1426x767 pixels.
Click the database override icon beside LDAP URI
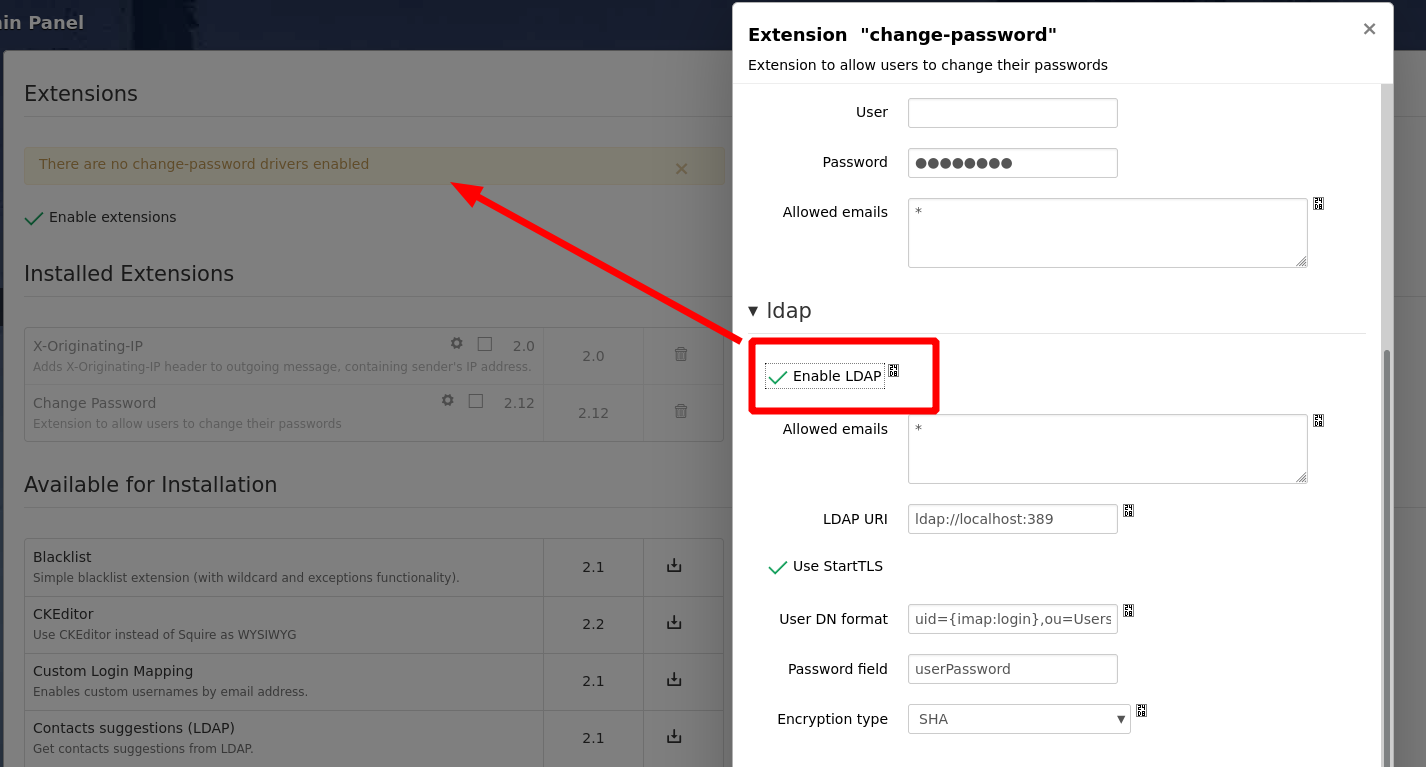pyautogui.click(x=1128, y=511)
